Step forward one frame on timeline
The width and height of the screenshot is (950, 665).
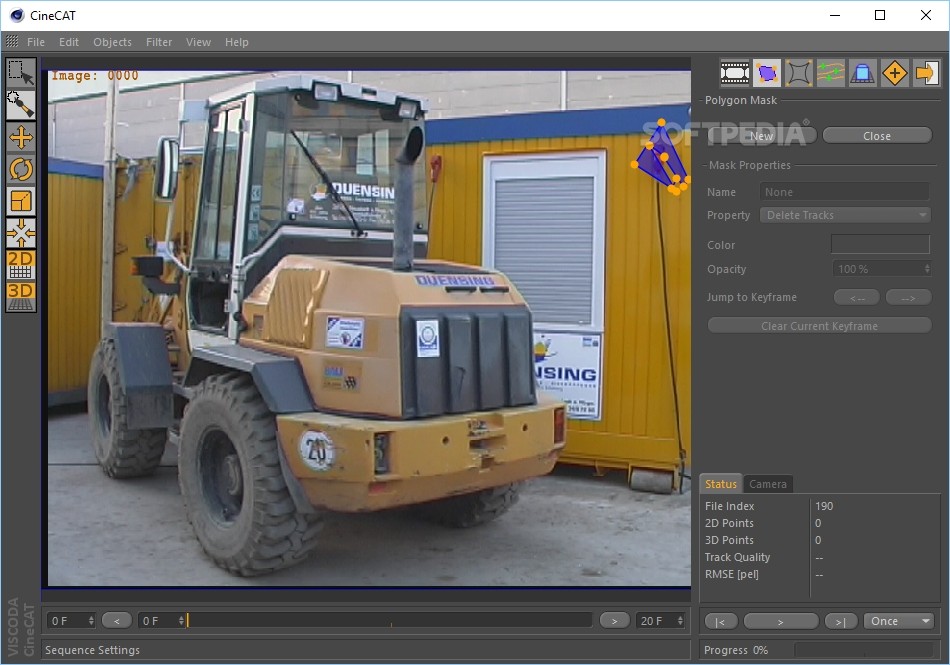click(x=614, y=621)
